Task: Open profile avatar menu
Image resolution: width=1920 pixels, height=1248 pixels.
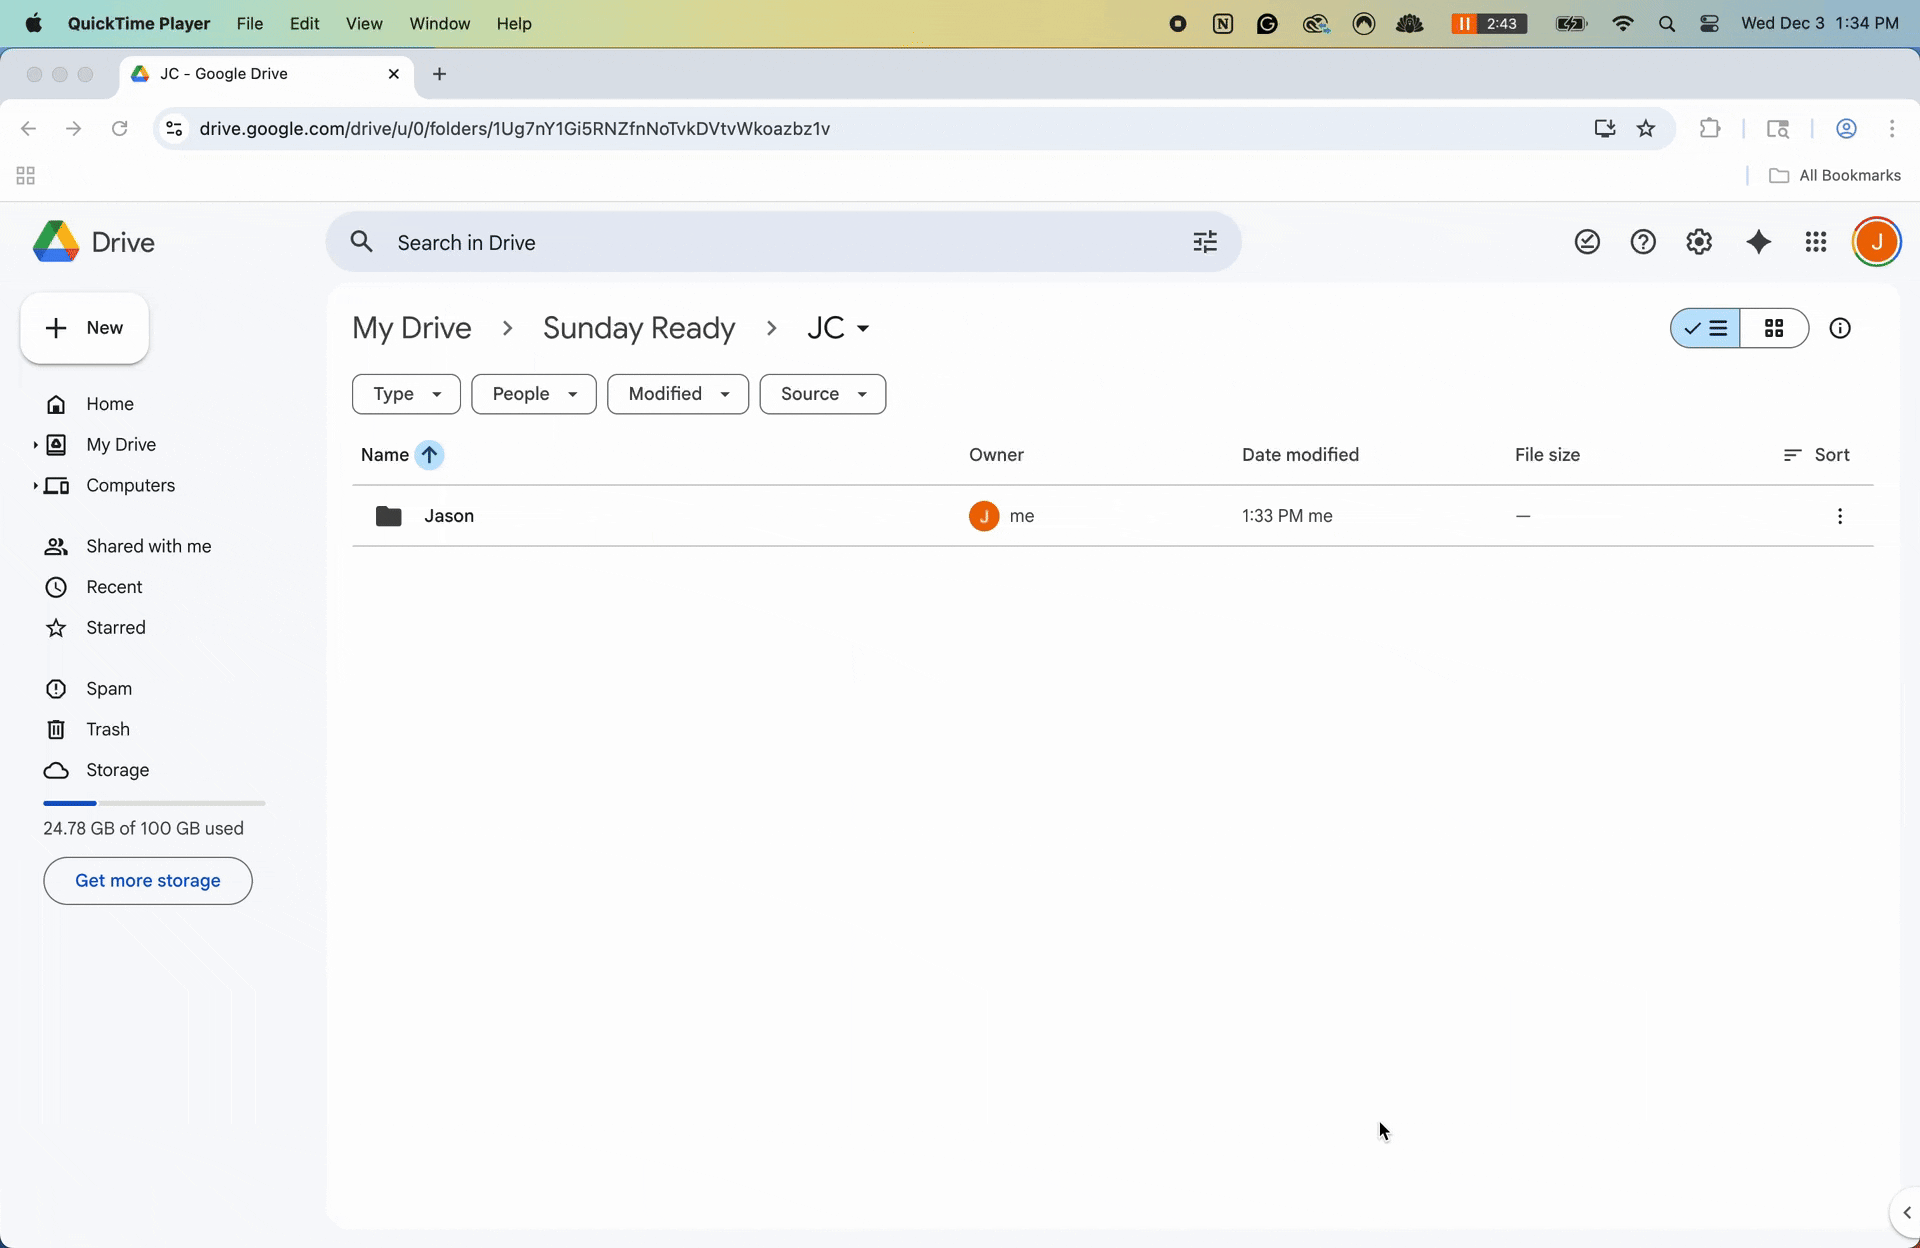Action: click(x=1877, y=242)
